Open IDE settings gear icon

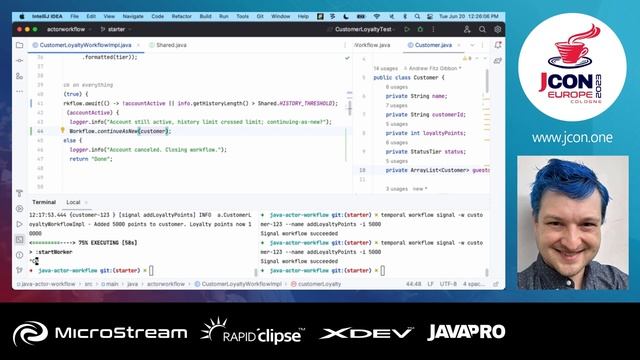(497, 29)
